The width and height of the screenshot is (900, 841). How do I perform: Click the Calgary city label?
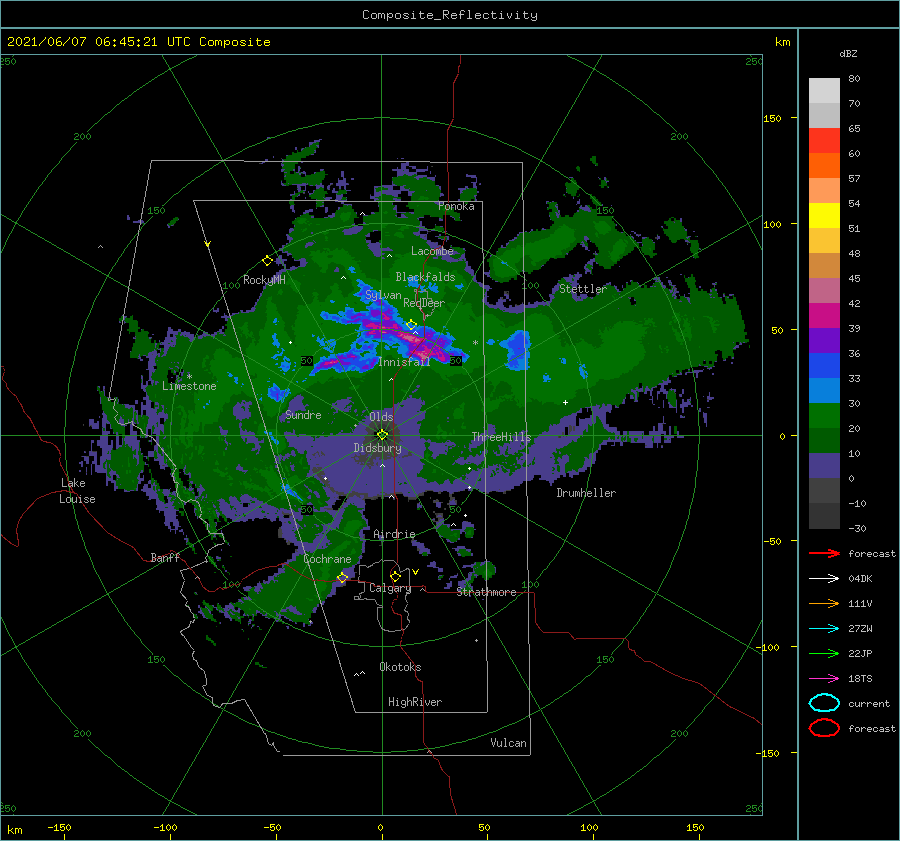tap(390, 588)
